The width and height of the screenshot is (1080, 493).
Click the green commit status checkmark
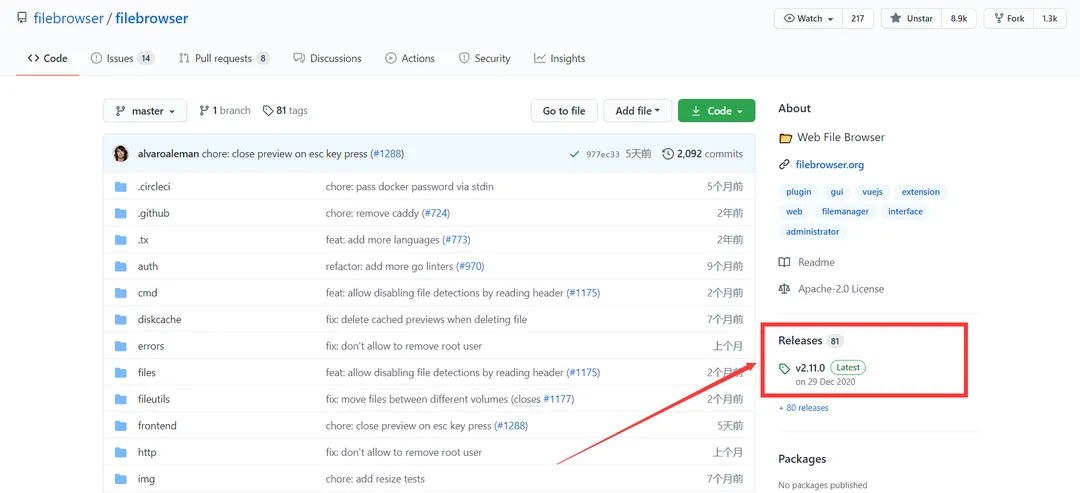pyautogui.click(x=574, y=154)
